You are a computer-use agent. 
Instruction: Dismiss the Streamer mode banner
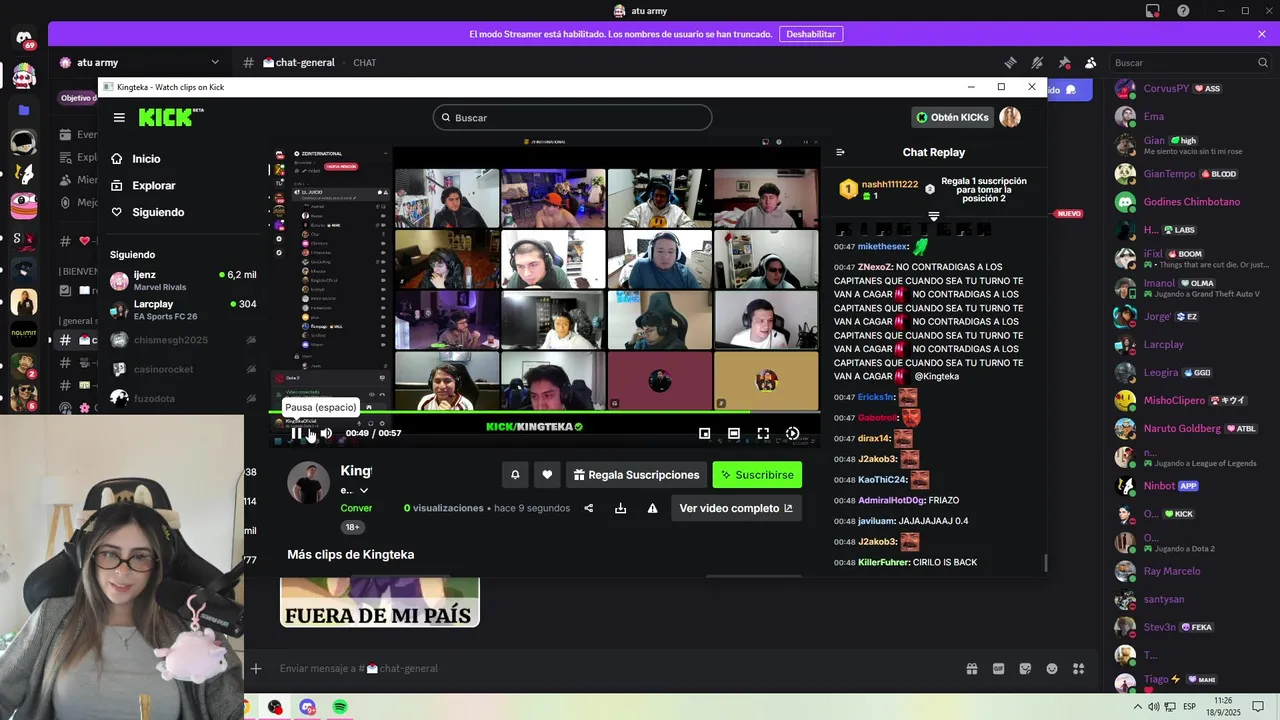pos(1261,34)
